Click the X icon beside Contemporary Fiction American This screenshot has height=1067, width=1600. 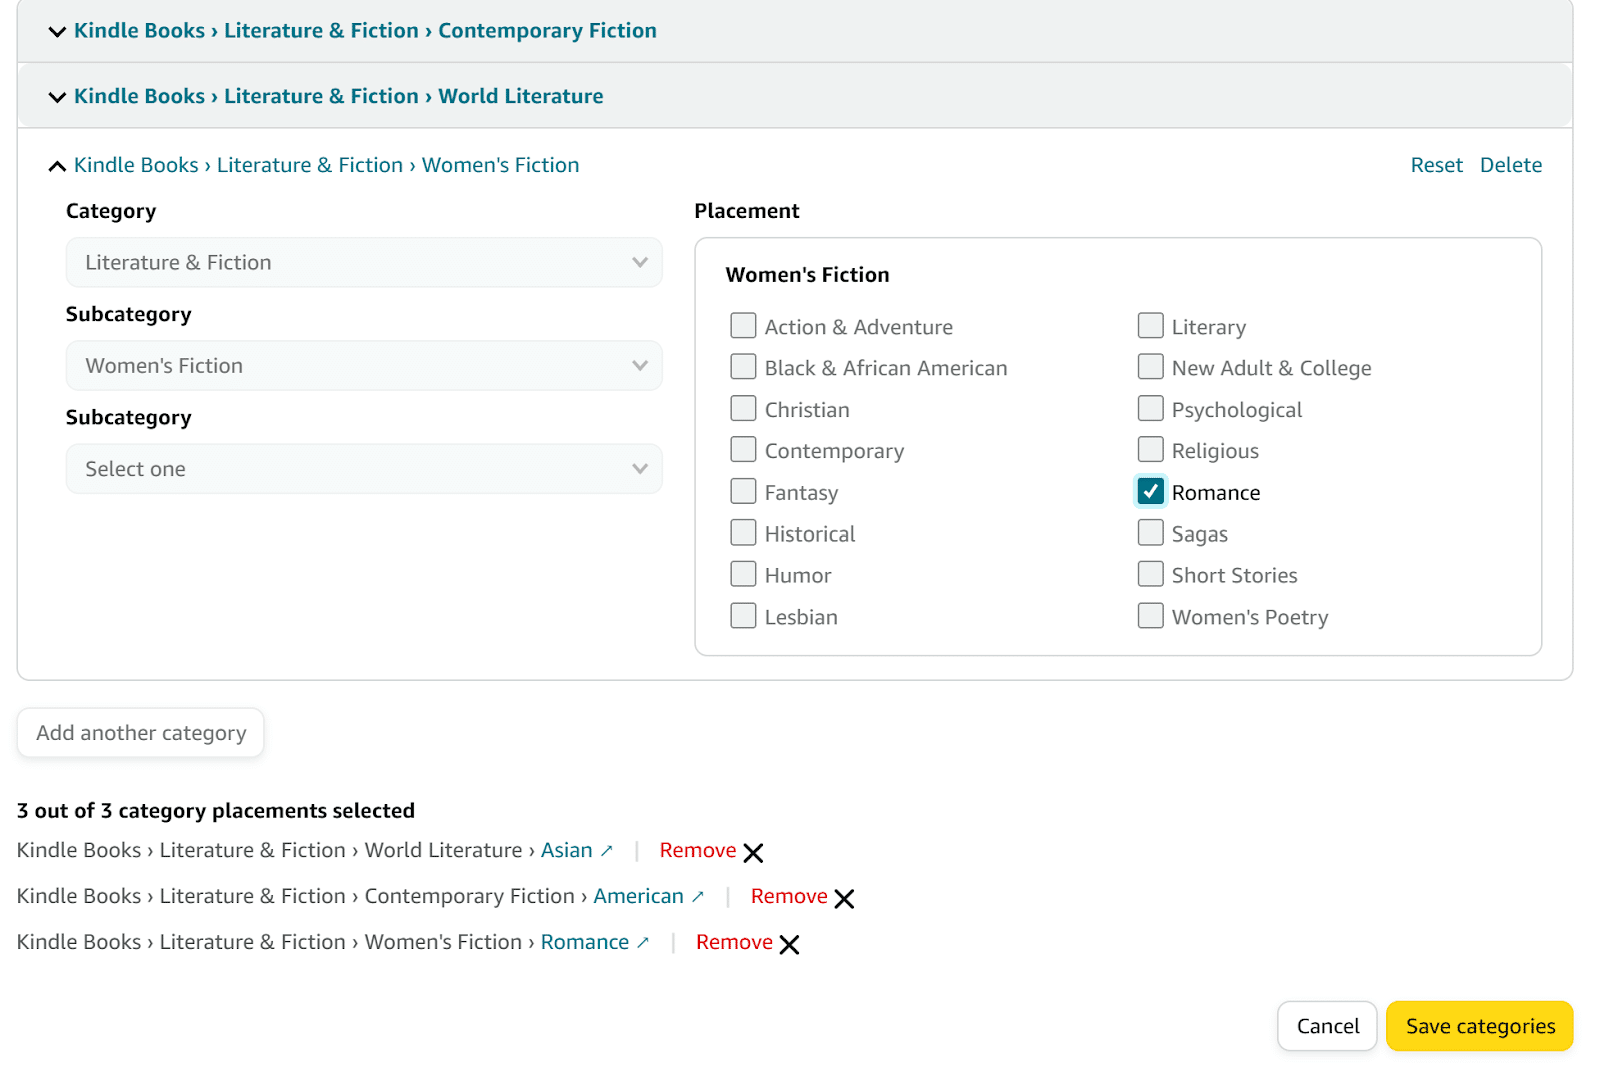pyautogui.click(x=844, y=899)
